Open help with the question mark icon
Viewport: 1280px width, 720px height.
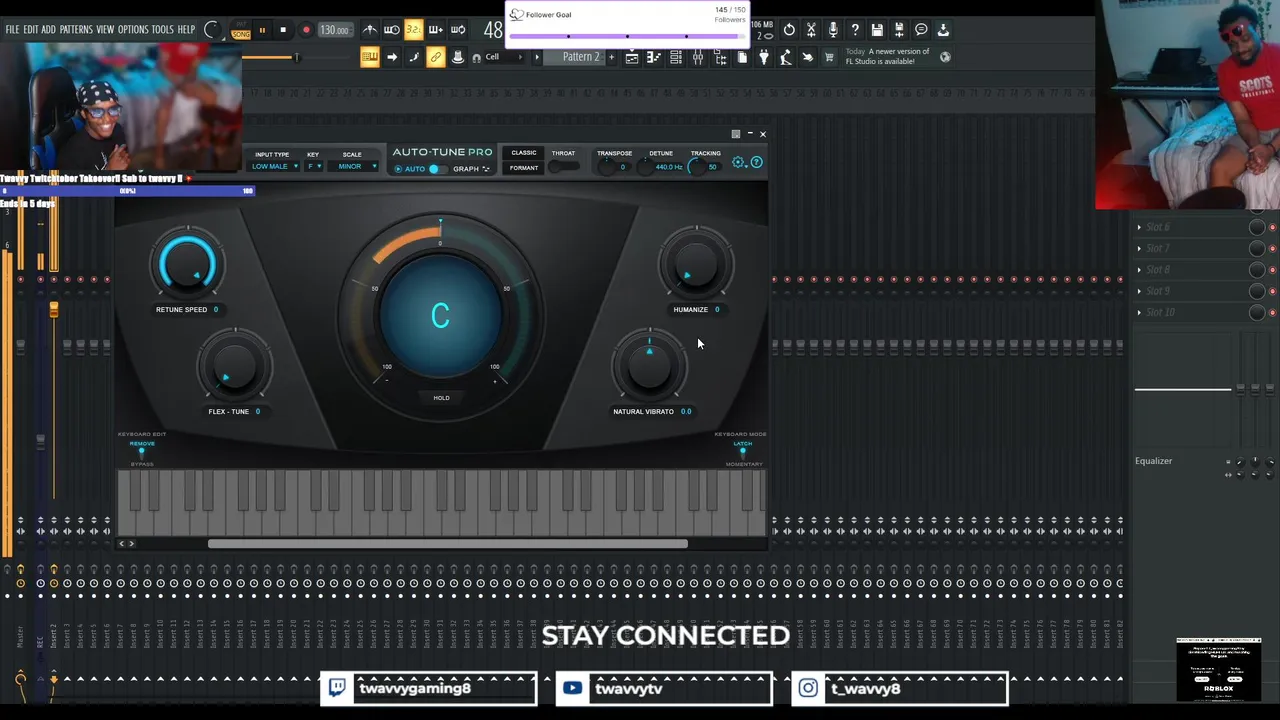855,30
